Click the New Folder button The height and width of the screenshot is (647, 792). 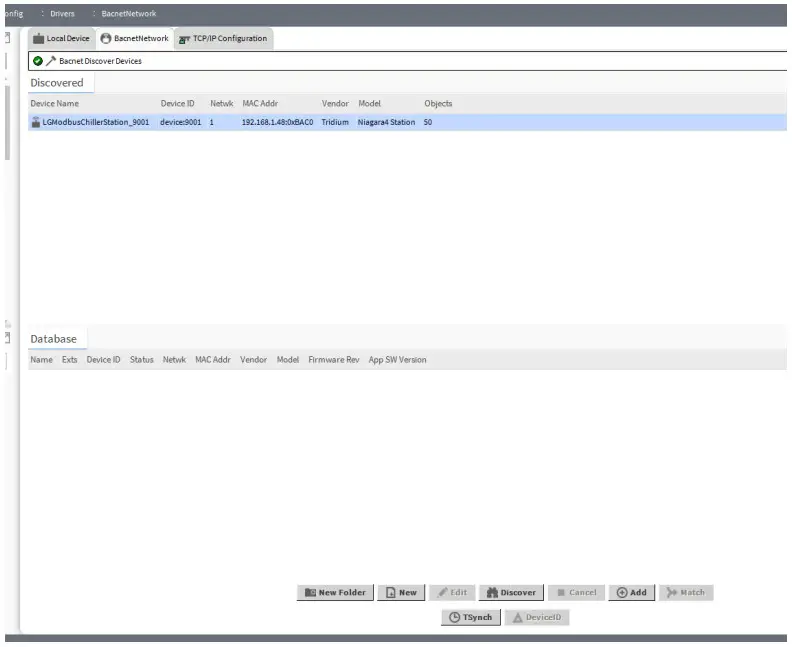(335, 592)
